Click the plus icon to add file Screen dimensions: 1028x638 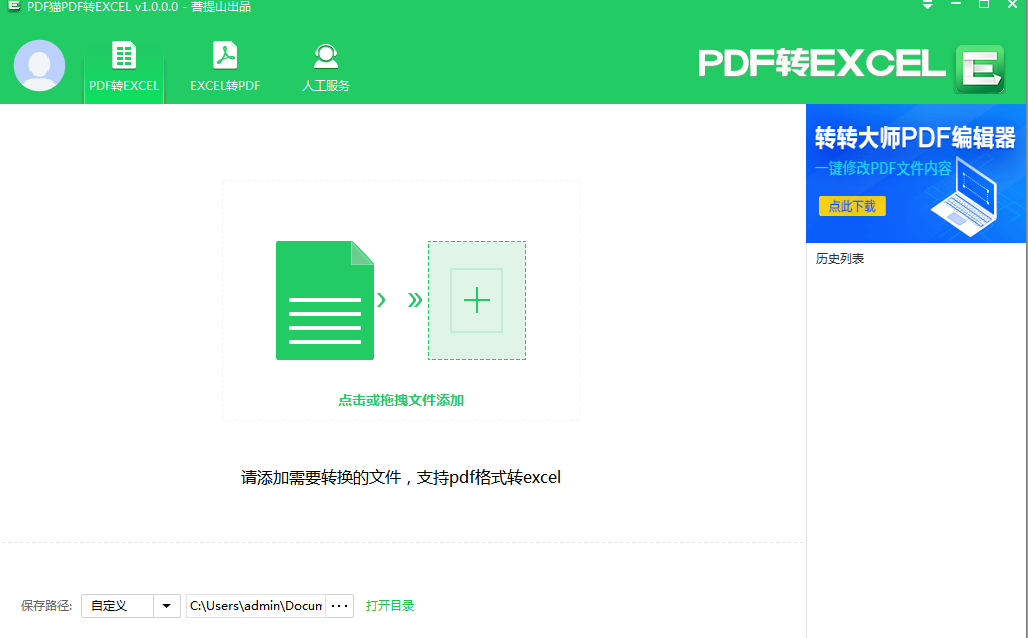click(x=477, y=300)
